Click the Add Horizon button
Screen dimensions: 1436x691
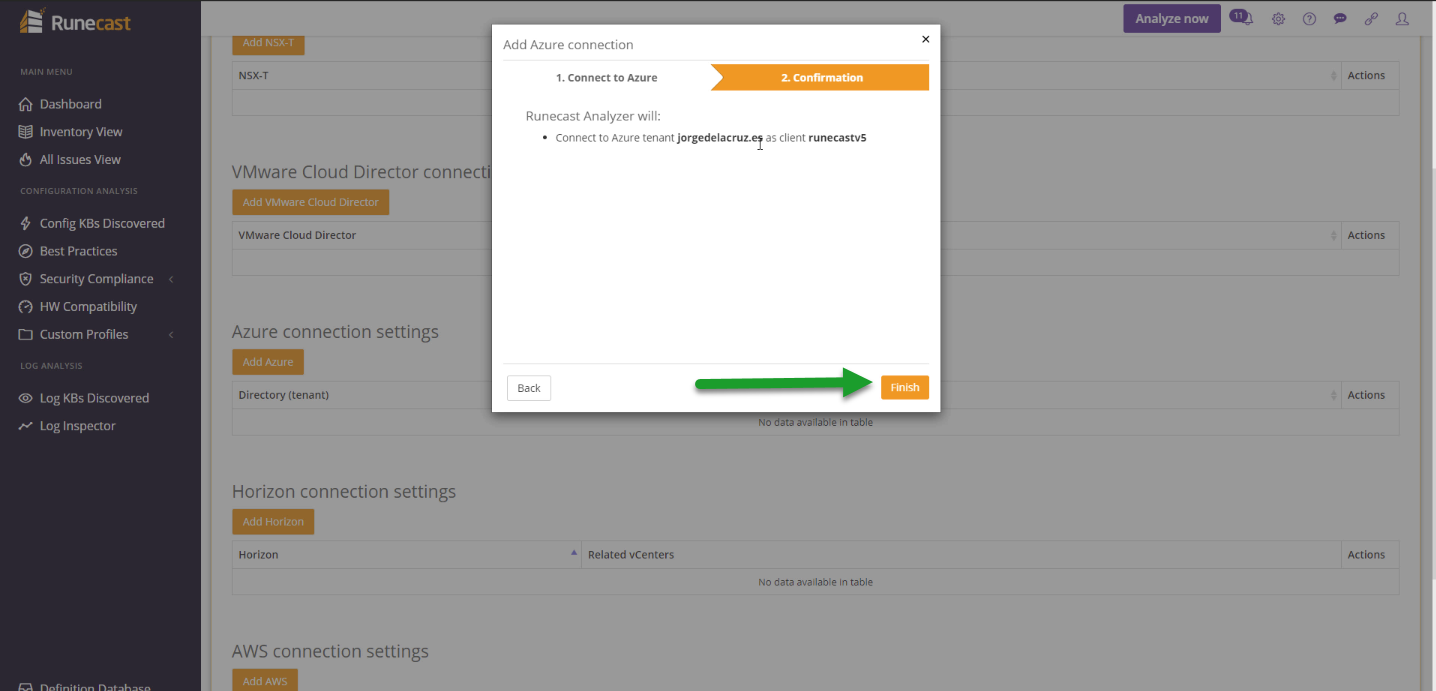tap(273, 521)
